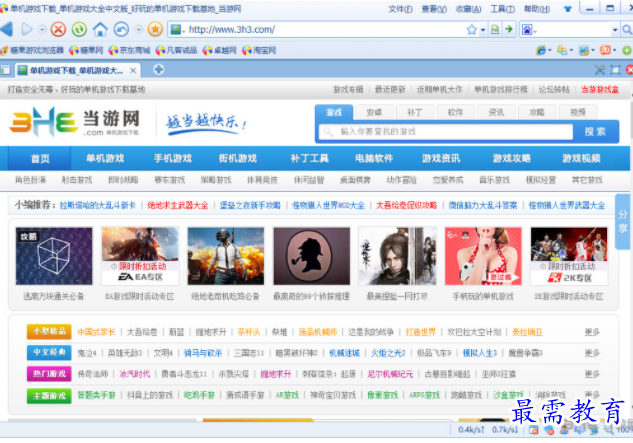Click popup blocker icon in status bar
Screen dimensions: 633x443
tap(534, 430)
